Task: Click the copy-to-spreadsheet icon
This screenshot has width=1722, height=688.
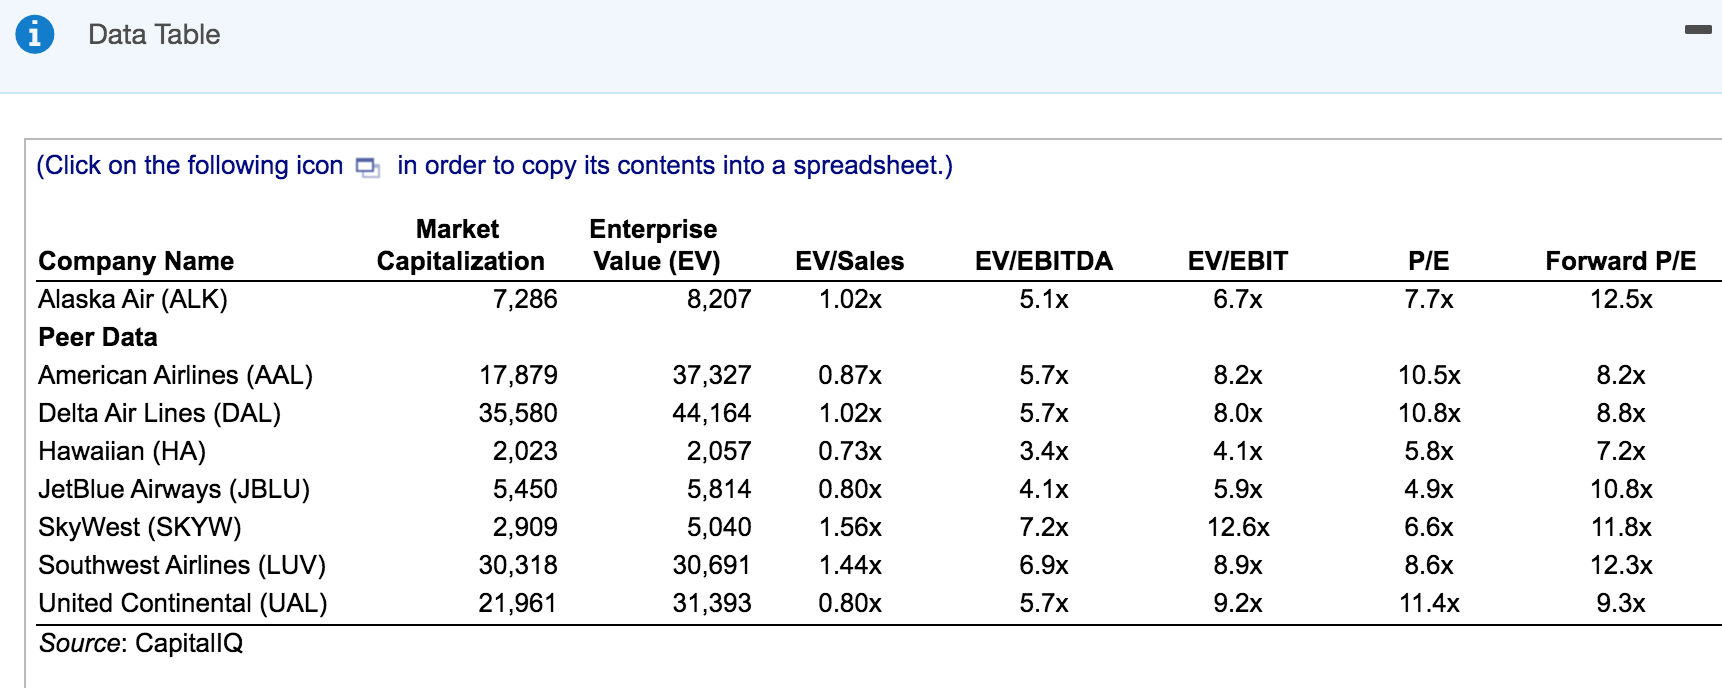Action: point(368,168)
